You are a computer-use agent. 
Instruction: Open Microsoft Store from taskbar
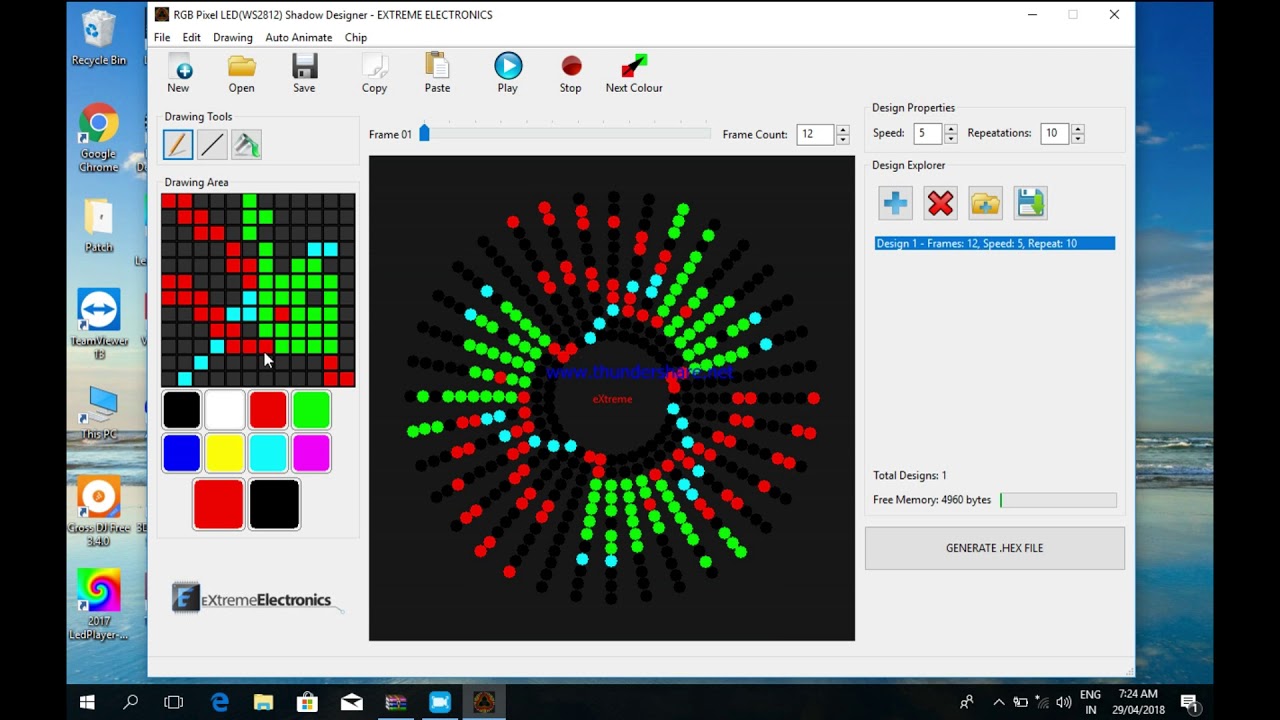(307, 702)
